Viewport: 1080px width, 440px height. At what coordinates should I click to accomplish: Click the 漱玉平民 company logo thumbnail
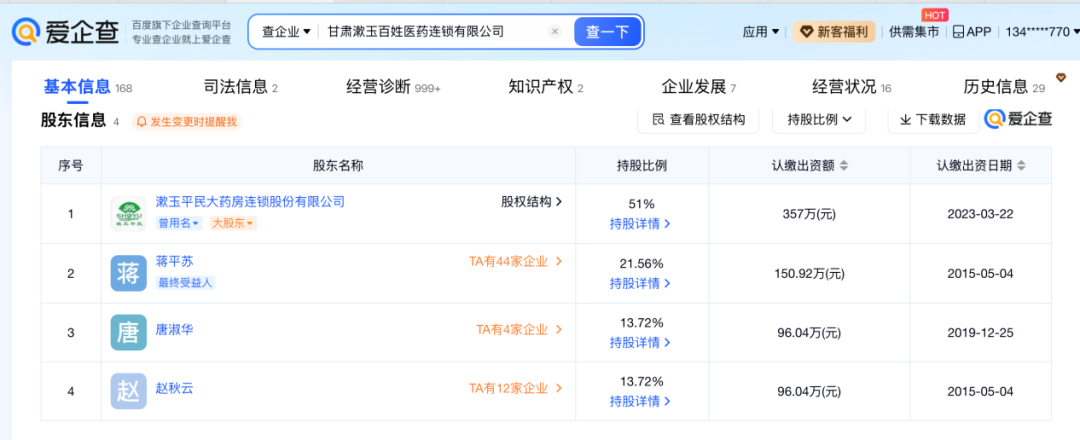pyautogui.click(x=129, y=213)
